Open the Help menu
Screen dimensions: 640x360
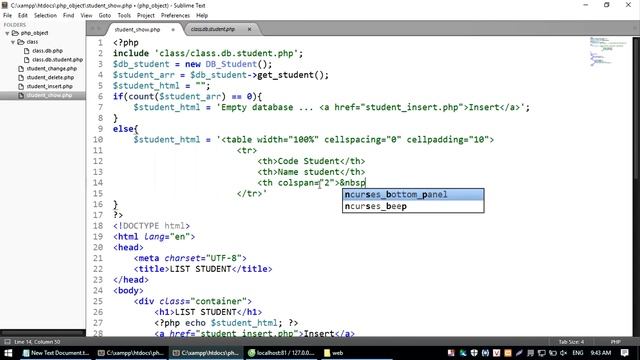tap(202, 16)
